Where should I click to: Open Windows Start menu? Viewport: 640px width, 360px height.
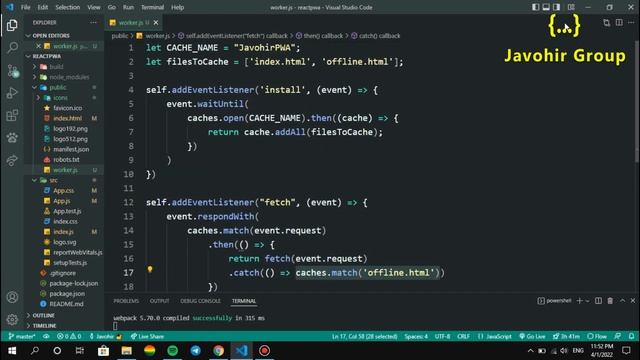click(x=12, y=351)
